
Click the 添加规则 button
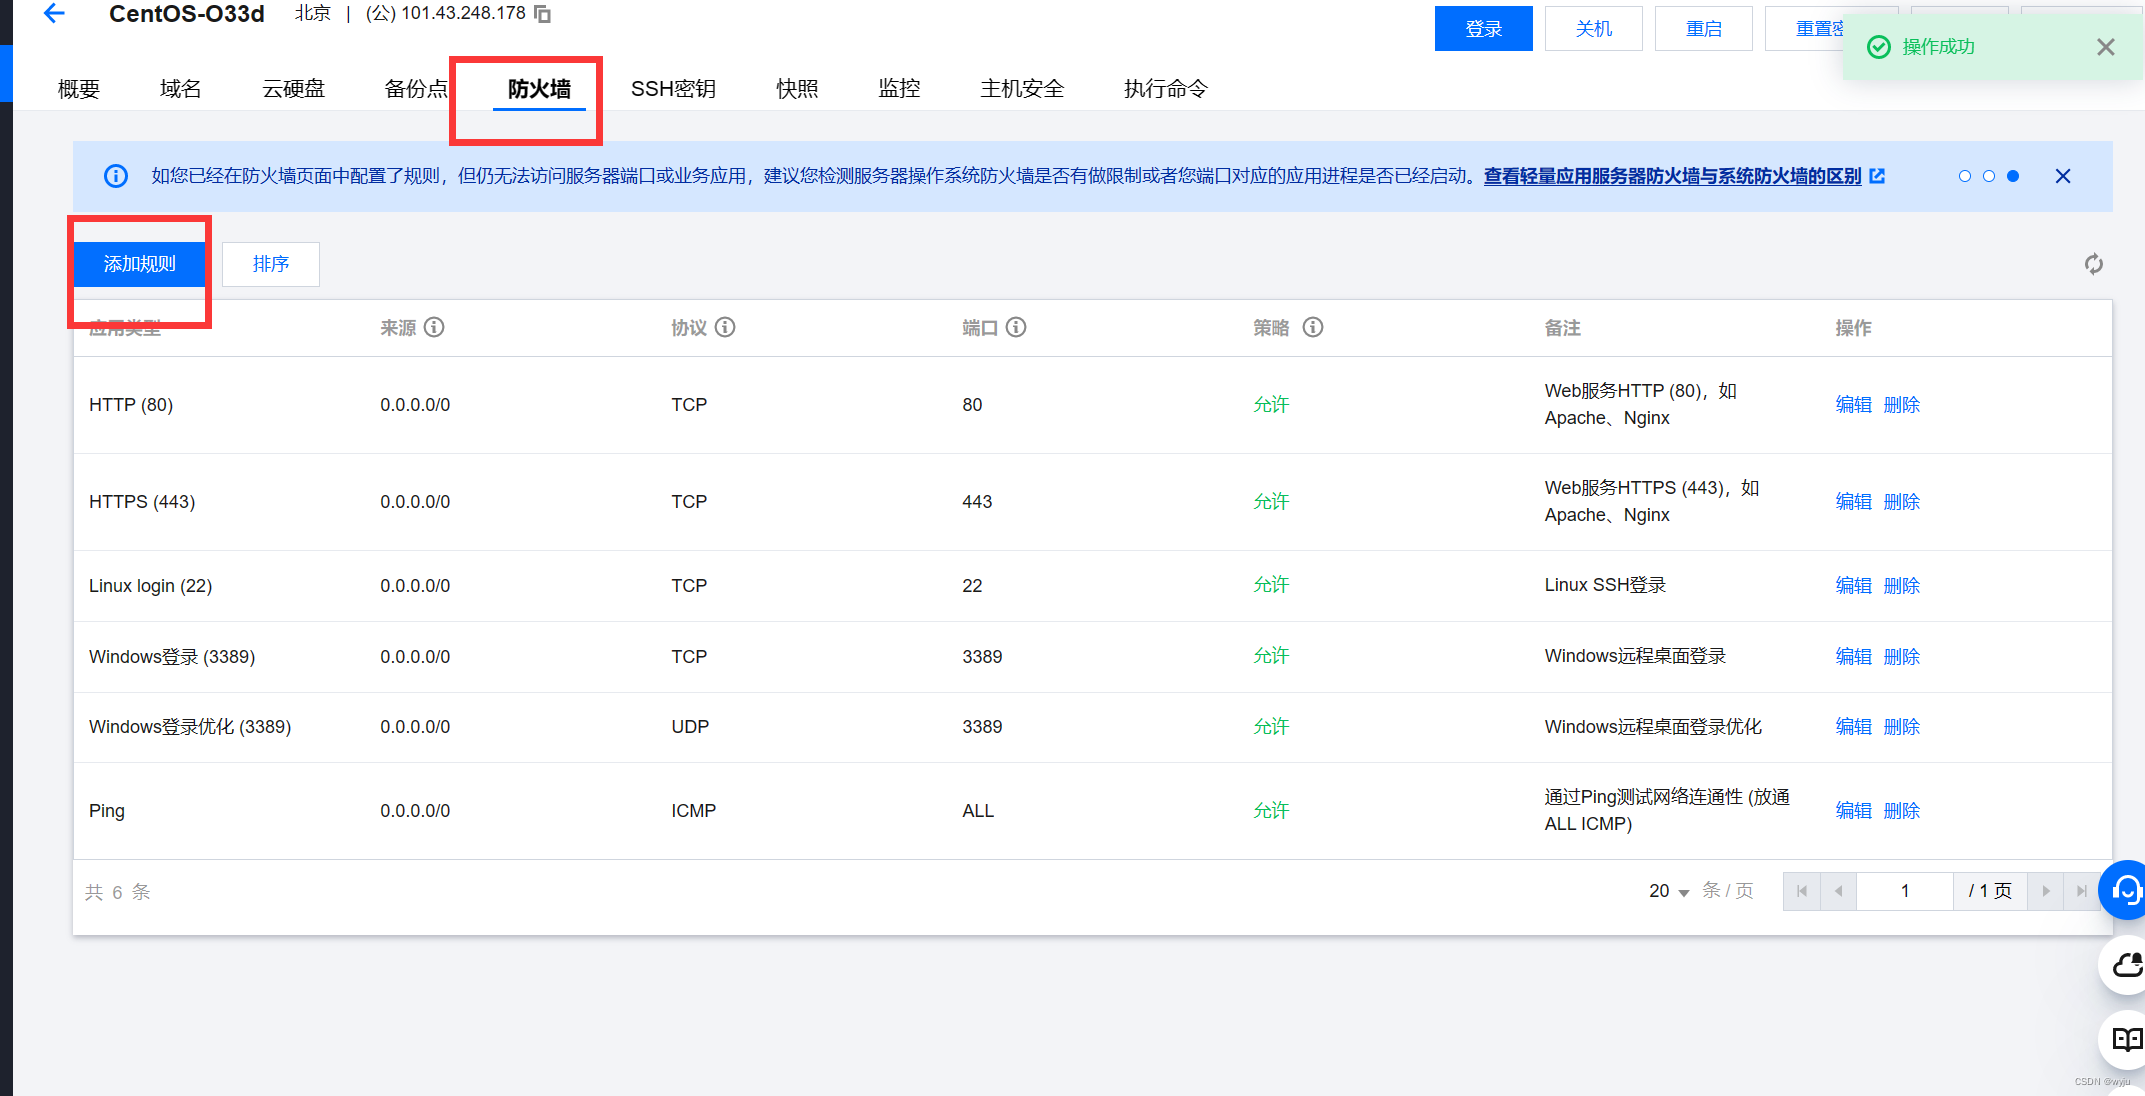pyautogui.click(x=139, y=264)
